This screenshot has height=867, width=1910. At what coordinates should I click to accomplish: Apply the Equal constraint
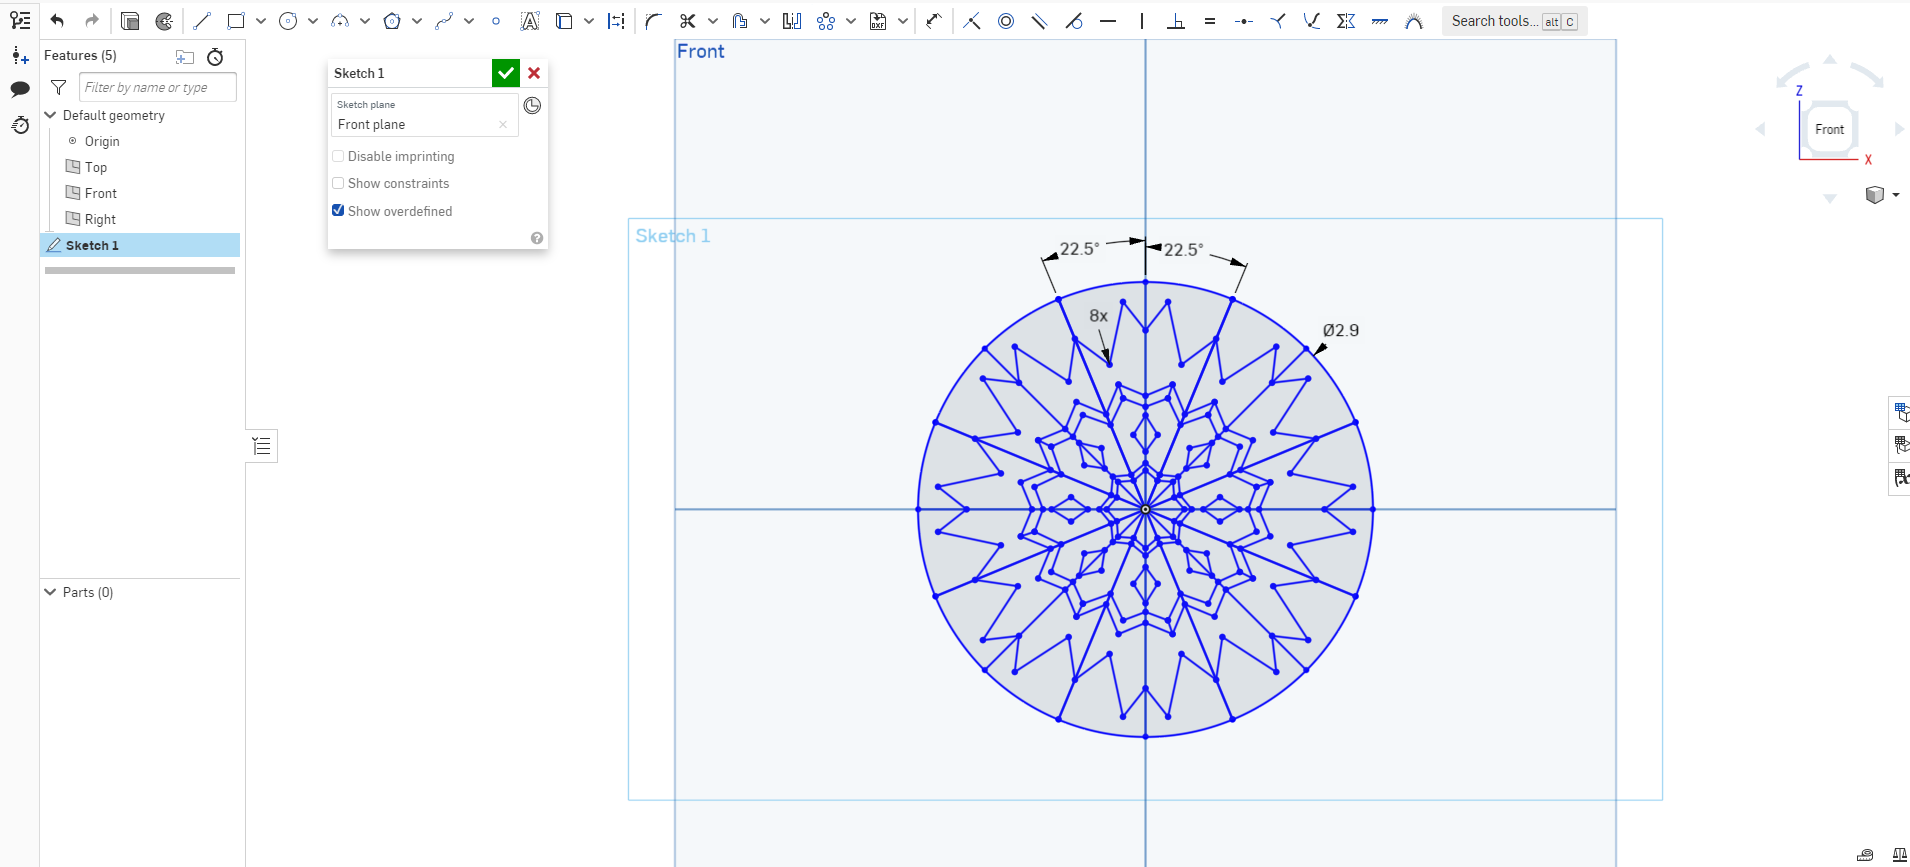click(x=1210, y=21)
